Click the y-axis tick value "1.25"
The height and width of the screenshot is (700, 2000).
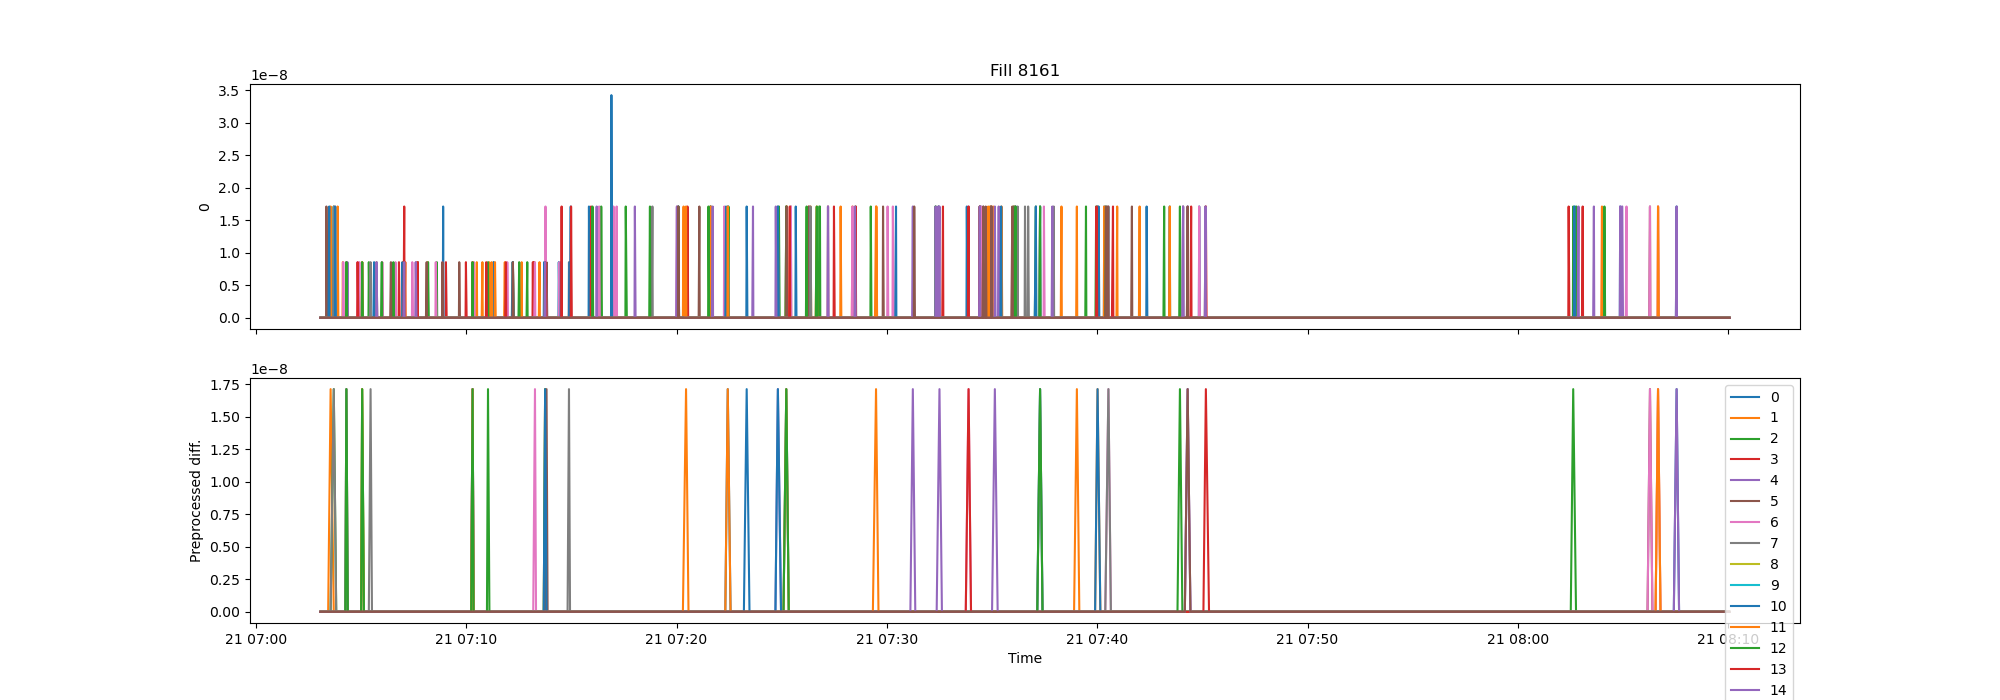[x=225, y=450]
